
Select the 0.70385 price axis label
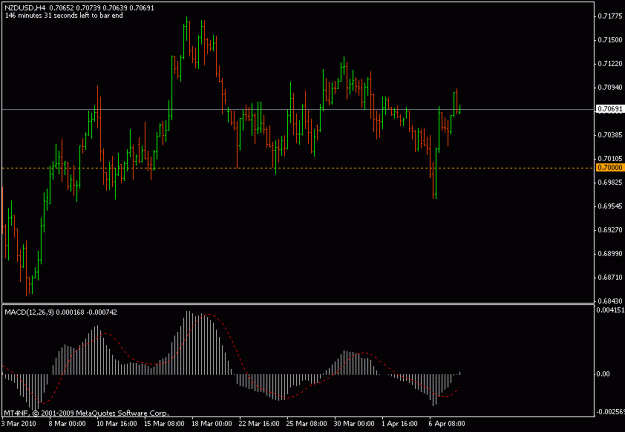pyautogui.click(x=610, y=135)
